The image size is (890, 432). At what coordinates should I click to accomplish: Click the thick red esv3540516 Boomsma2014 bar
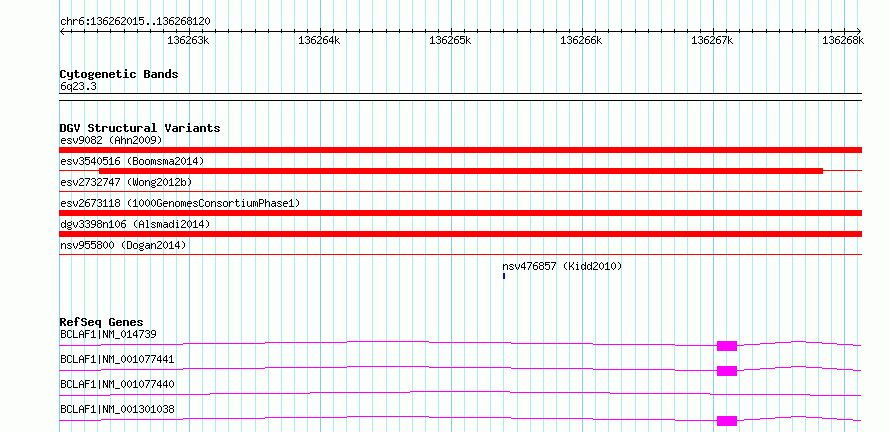pos(461,171)
